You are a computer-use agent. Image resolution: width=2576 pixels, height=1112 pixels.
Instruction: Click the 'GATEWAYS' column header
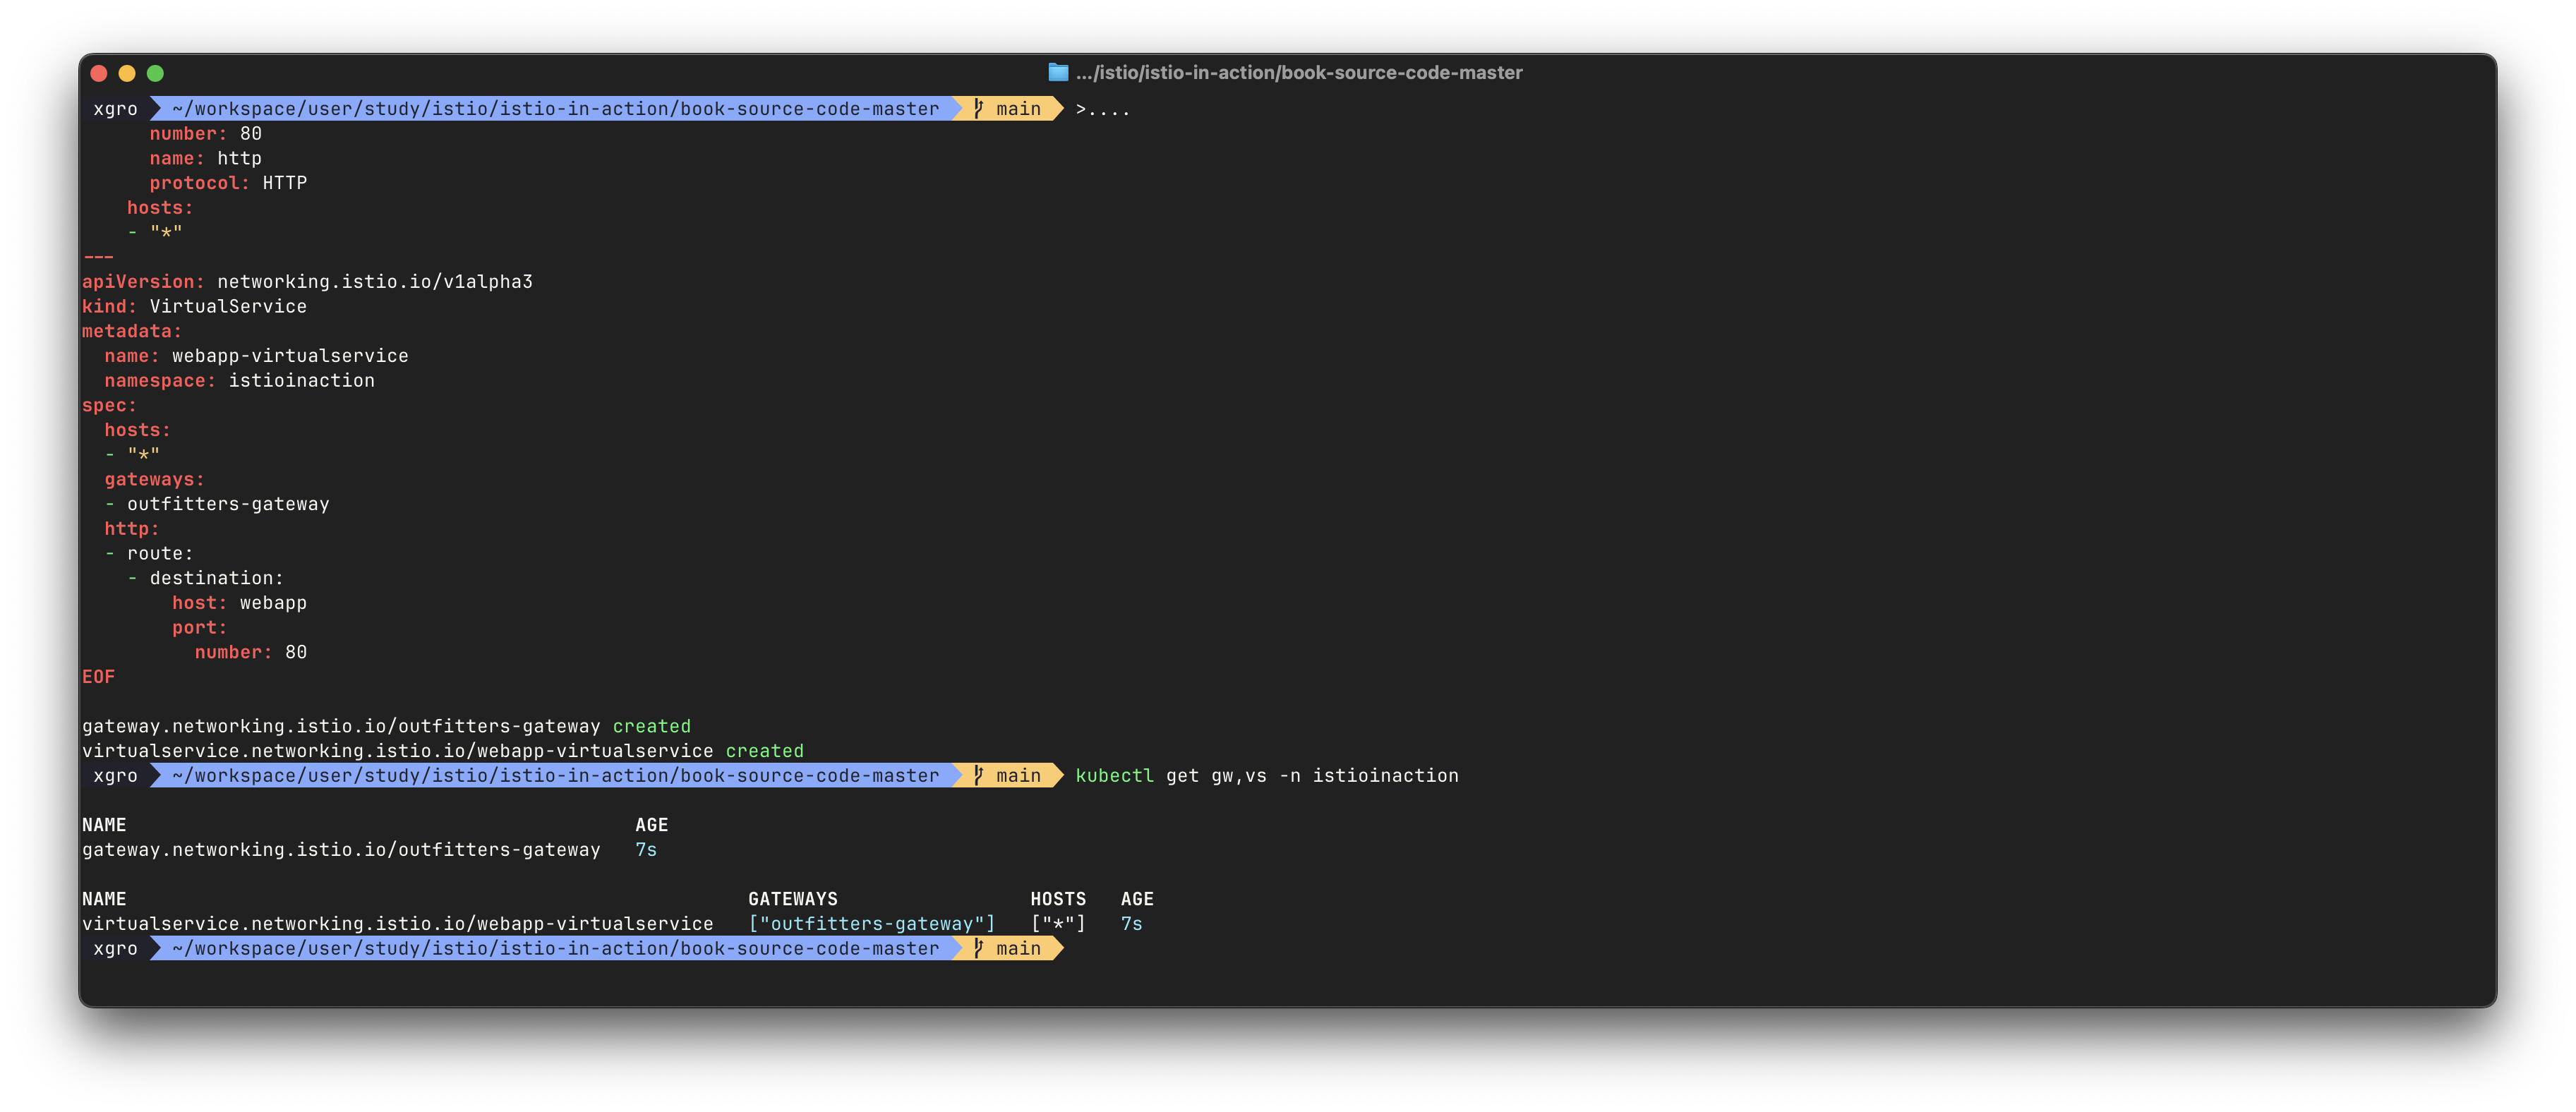[793, 898]
